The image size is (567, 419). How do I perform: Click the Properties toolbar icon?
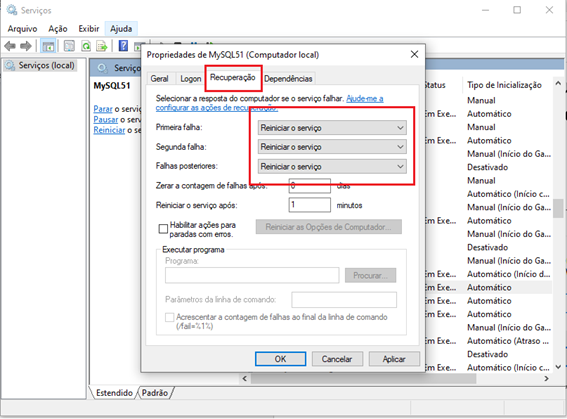(69, 46)
